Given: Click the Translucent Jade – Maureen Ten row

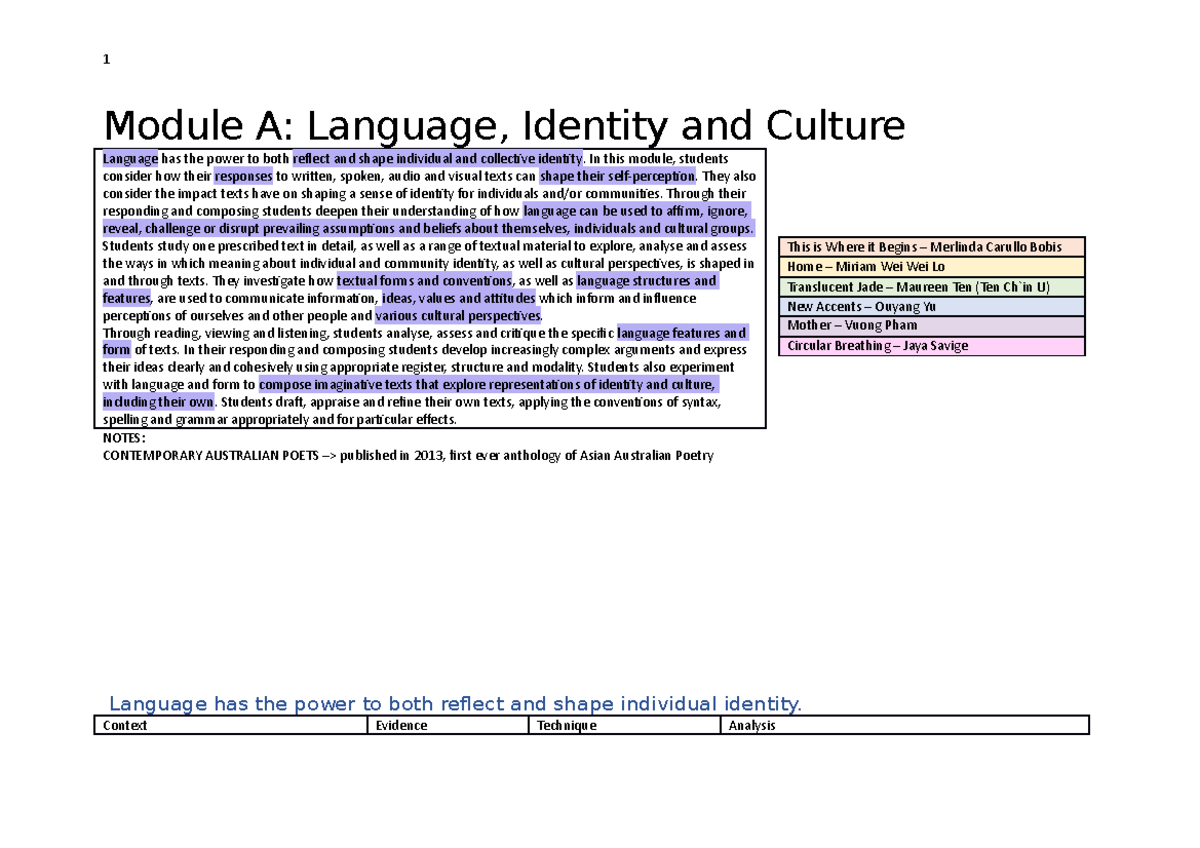Looking at the screenshot, I should coord(930,287).
